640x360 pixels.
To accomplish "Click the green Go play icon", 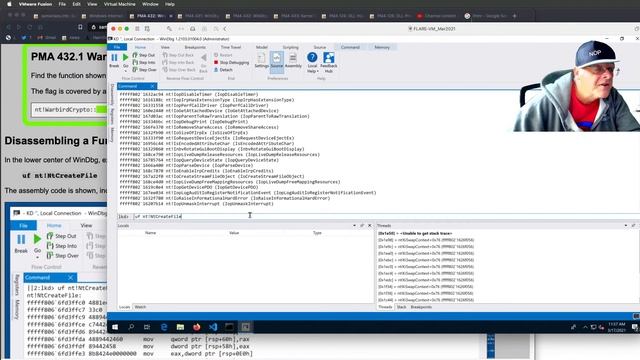I will click(x=126, y=58).
